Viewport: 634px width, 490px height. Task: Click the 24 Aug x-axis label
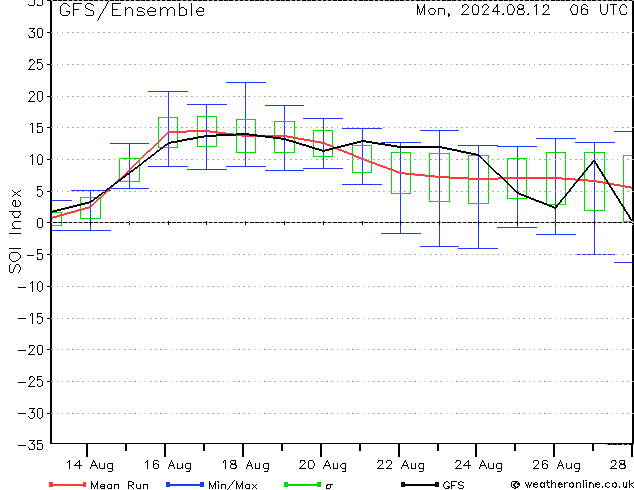pos(479,465)
